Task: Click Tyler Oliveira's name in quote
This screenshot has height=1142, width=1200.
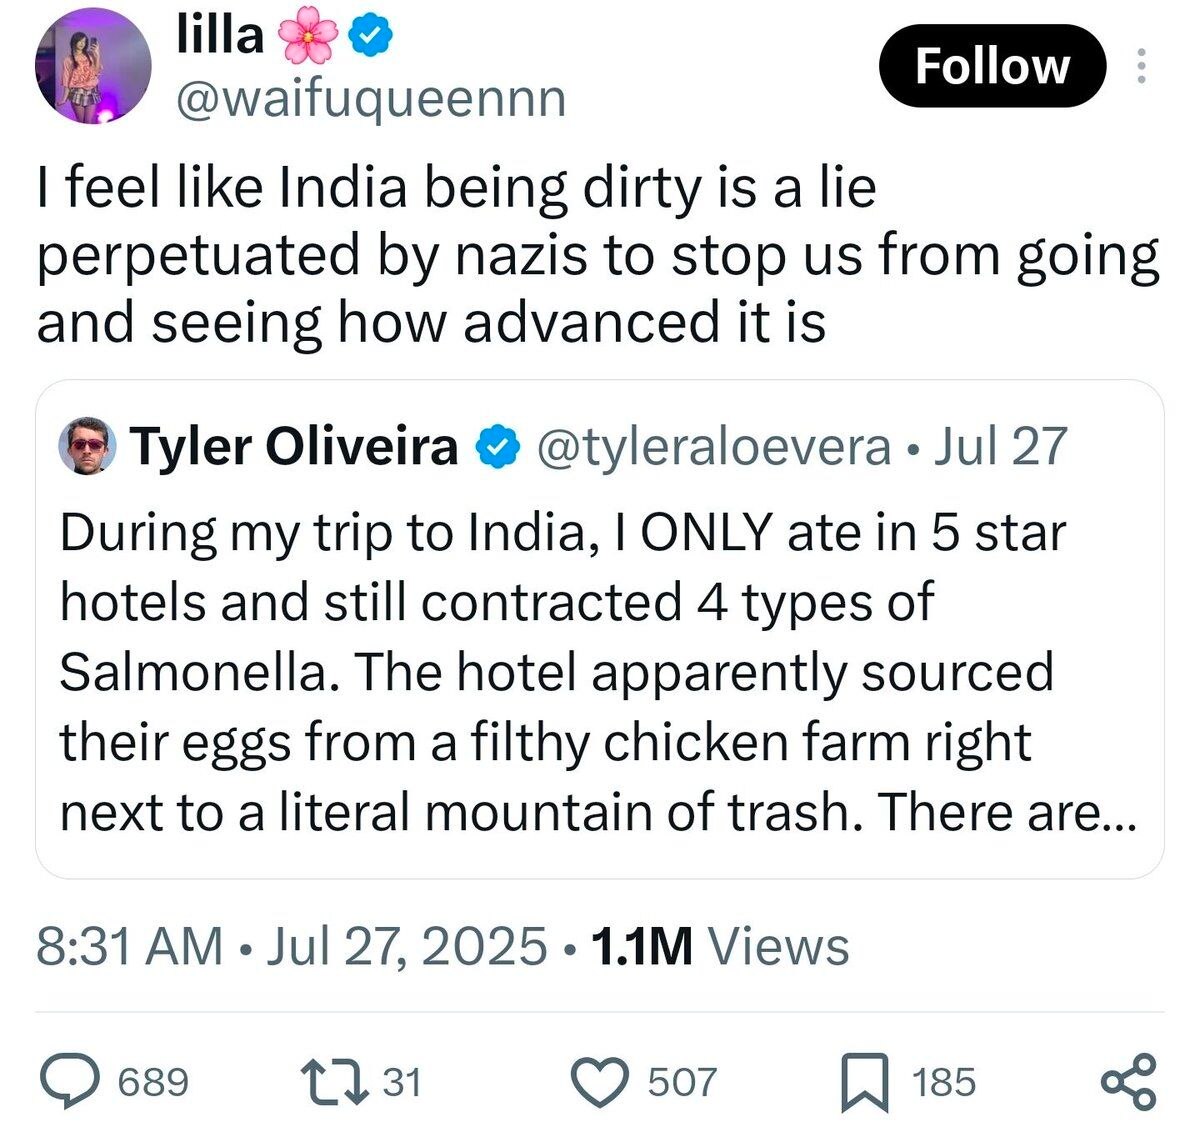Action: point(295,446)
